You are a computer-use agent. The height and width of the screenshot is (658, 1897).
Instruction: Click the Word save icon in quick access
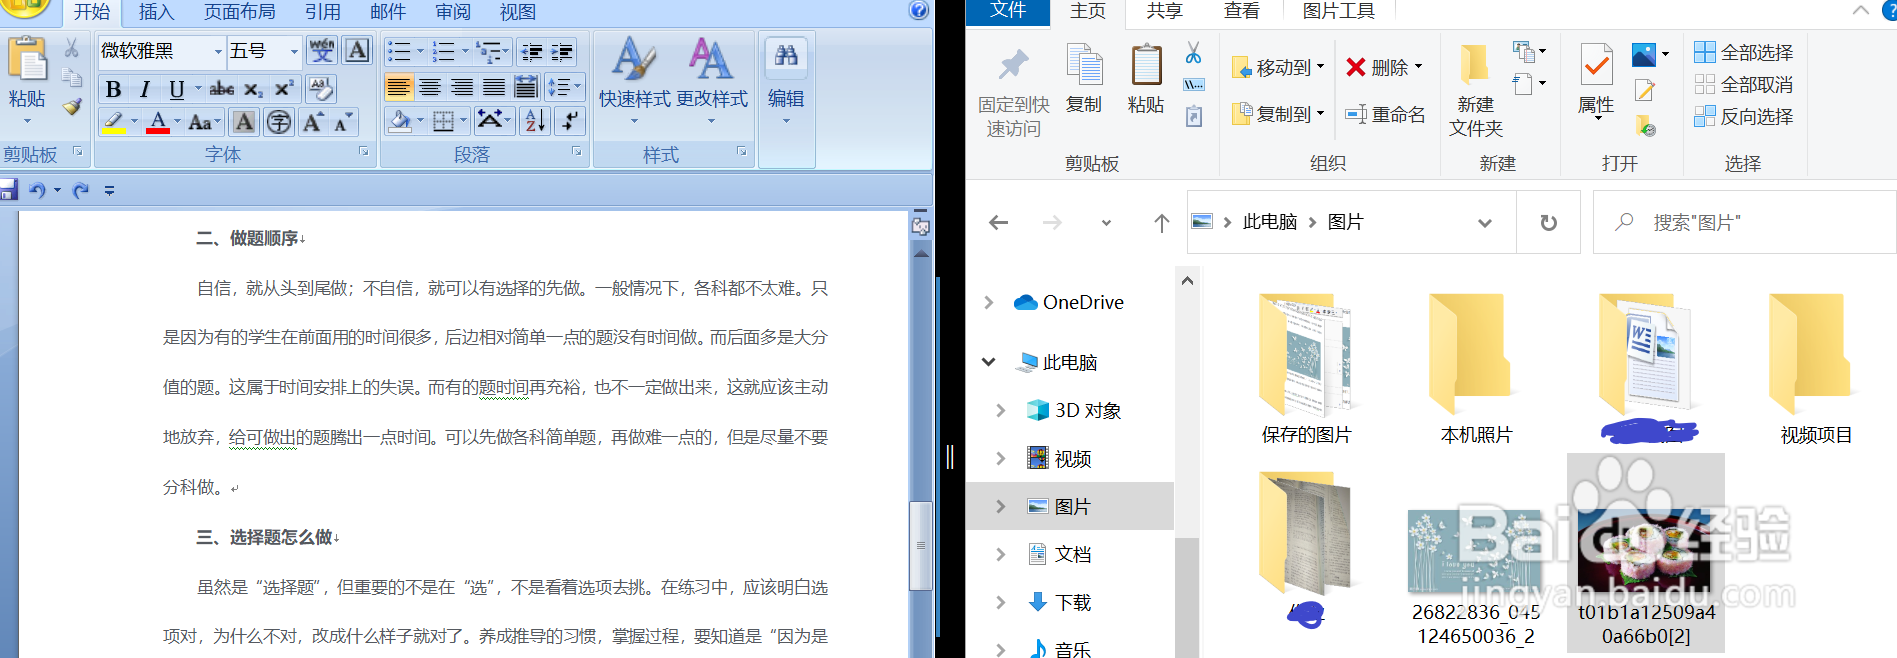[x=8, y=190]
